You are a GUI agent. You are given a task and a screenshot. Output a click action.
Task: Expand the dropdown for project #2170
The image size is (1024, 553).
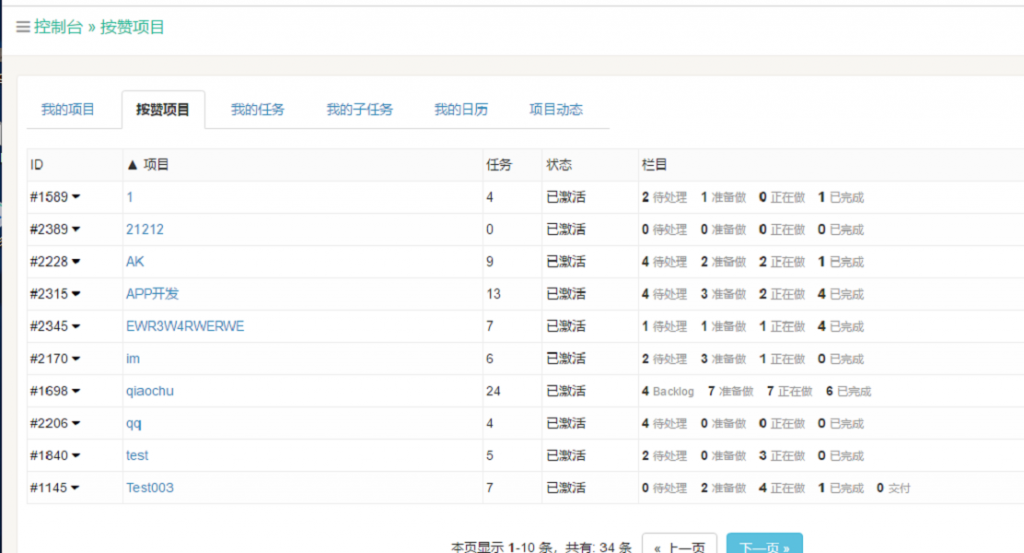(x=76, y=358)
